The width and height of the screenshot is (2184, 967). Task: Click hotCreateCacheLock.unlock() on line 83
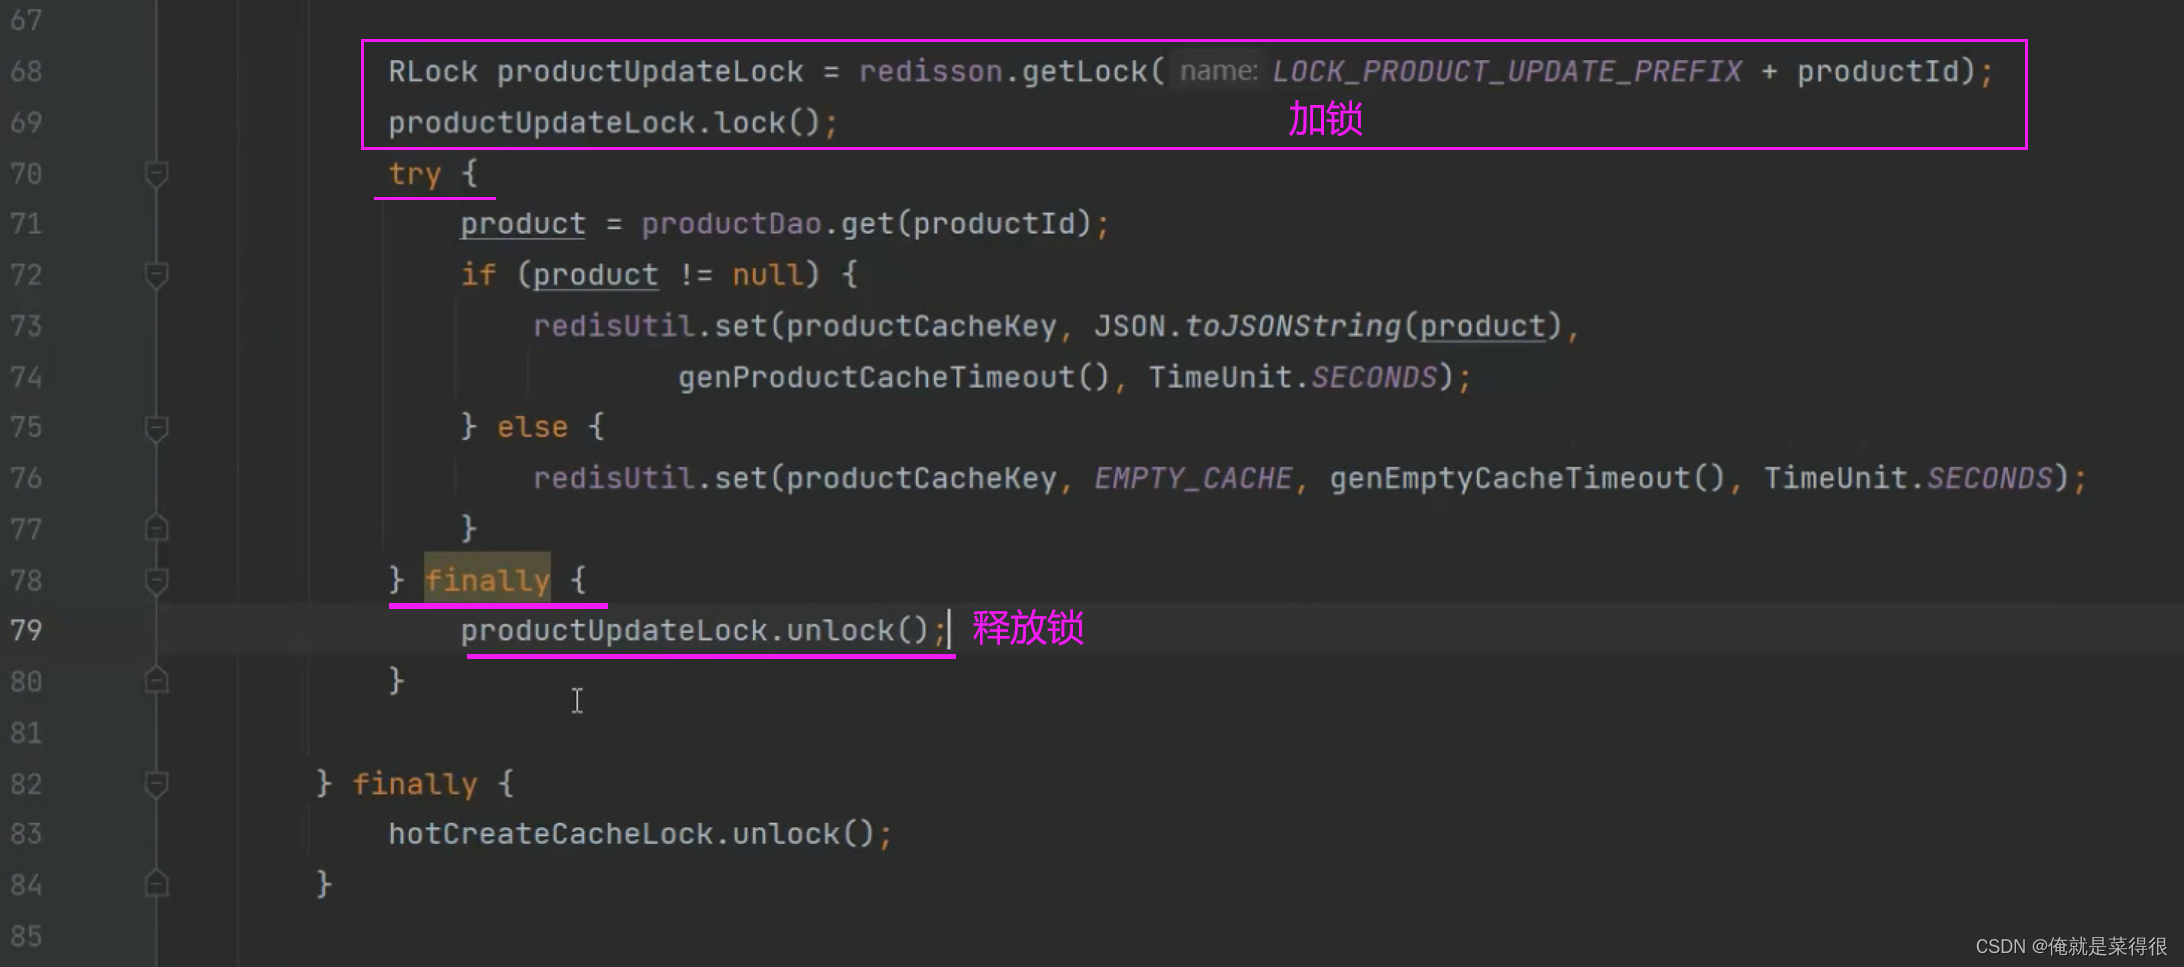(632, 834)
